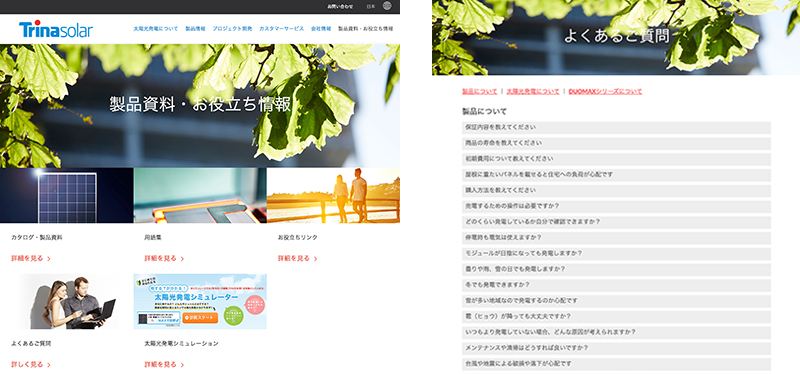Click 詳細を見る under カタログ・製品資料
Image resolution: width=800 pixels, height=374 pixels.
click(31, 259)
